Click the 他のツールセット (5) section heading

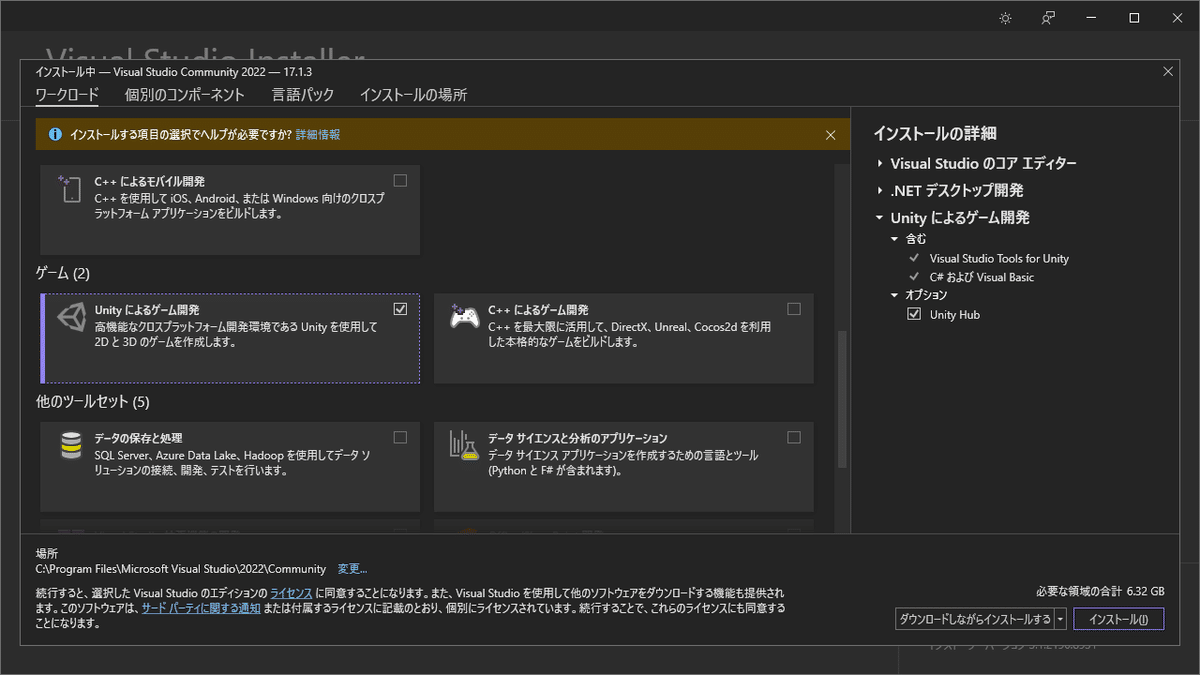pyautogui.click(x=92, y=402)
